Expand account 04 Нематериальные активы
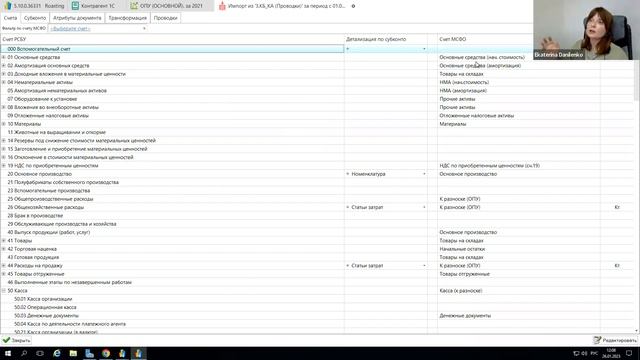640x360 pixels. (x=4, y=82)
